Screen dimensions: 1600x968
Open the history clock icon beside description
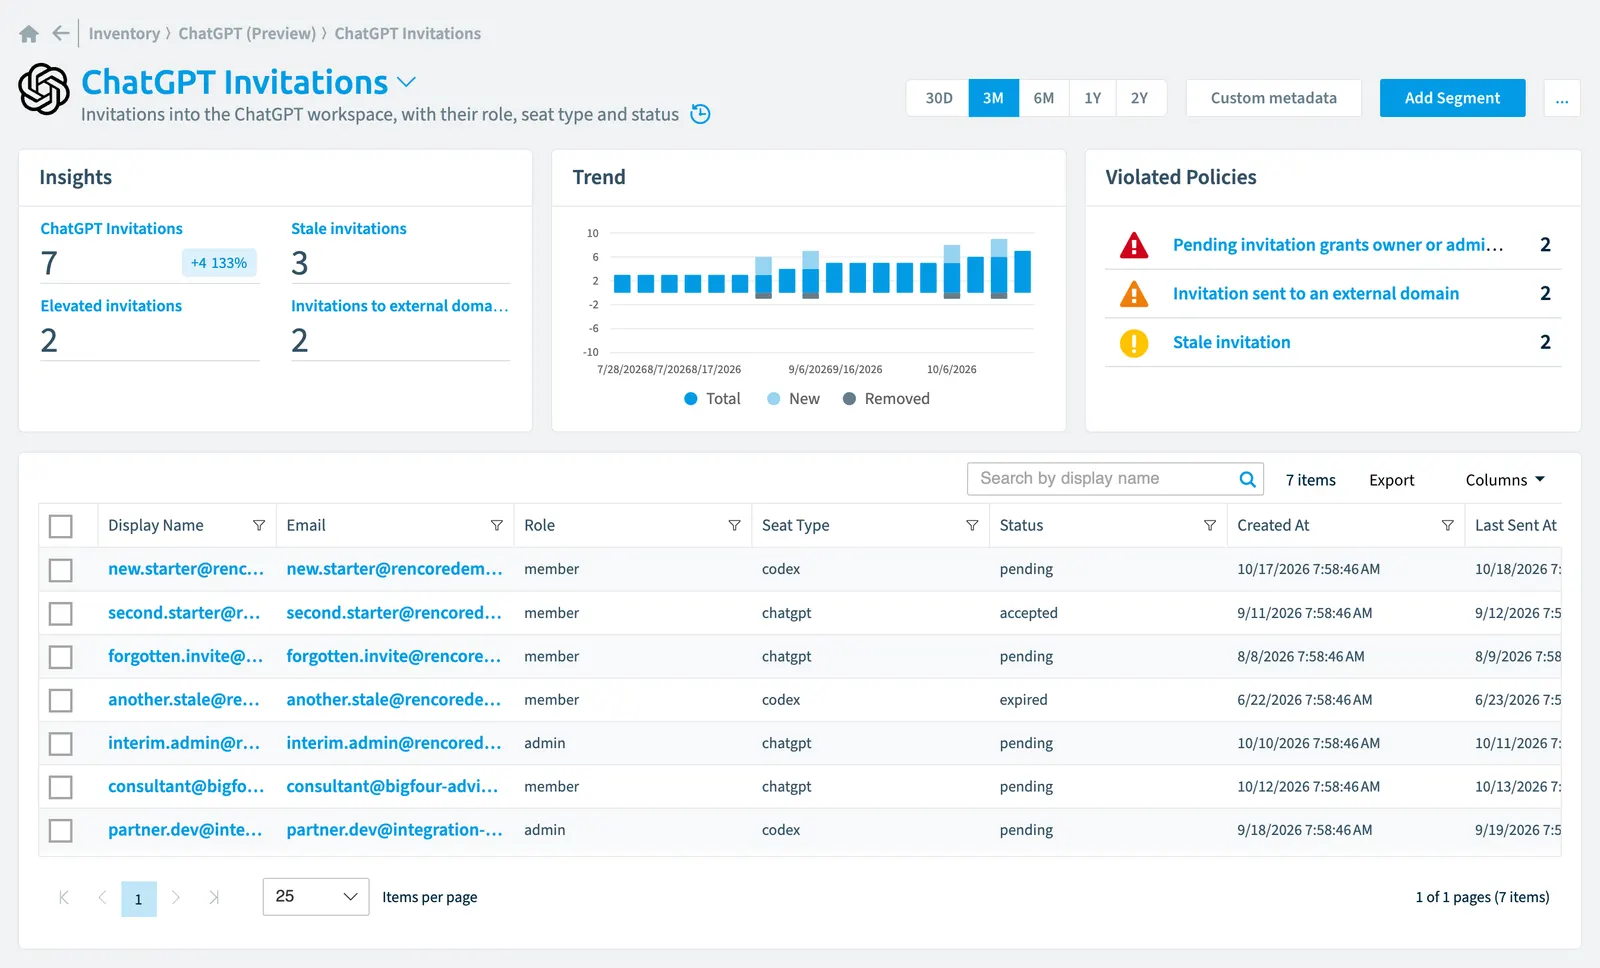701,114
